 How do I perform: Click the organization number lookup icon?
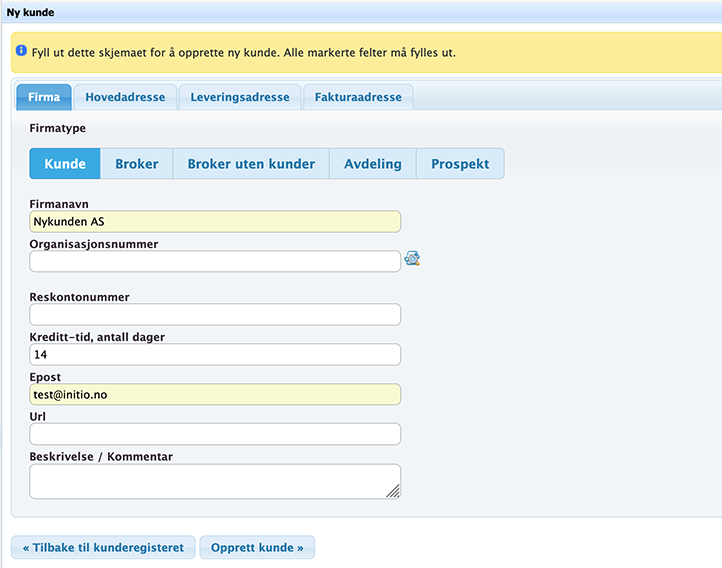(412, 260)
